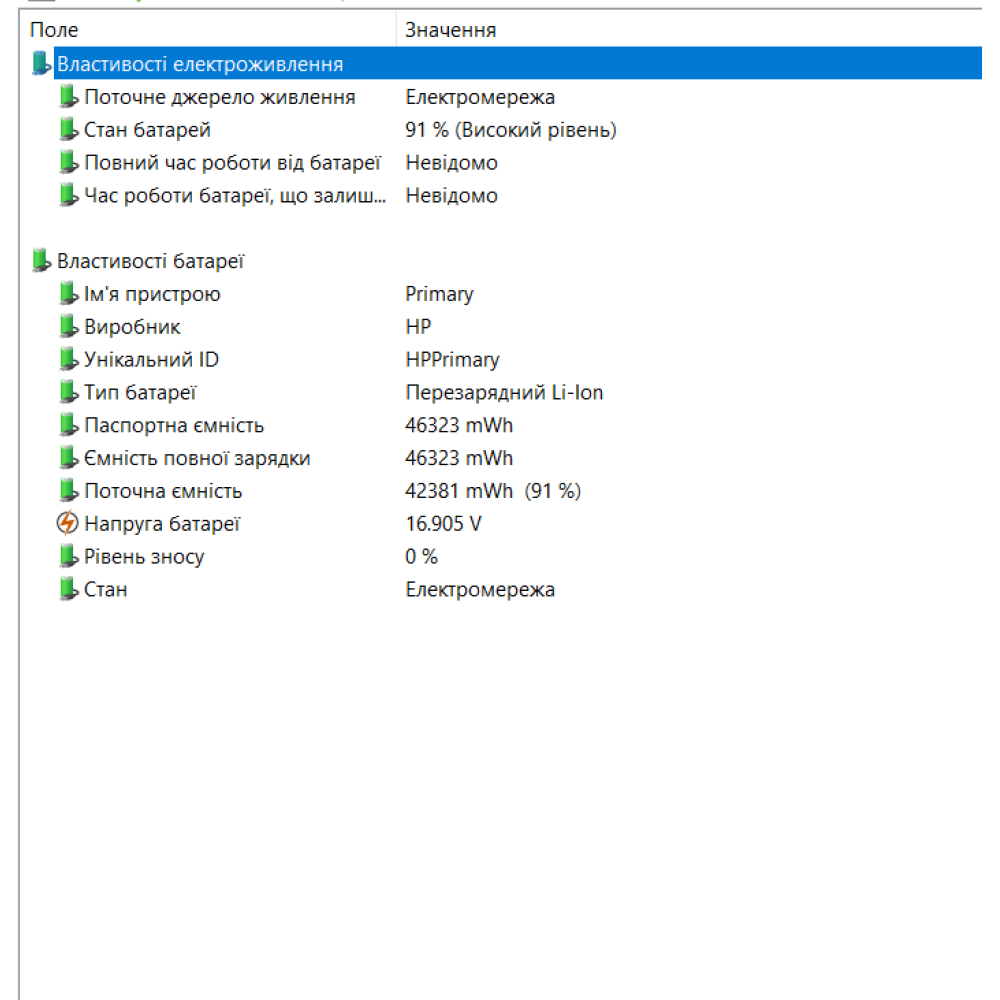
Task: Click the icon next to Ємність повної зарядки
Action: point(68,458)
